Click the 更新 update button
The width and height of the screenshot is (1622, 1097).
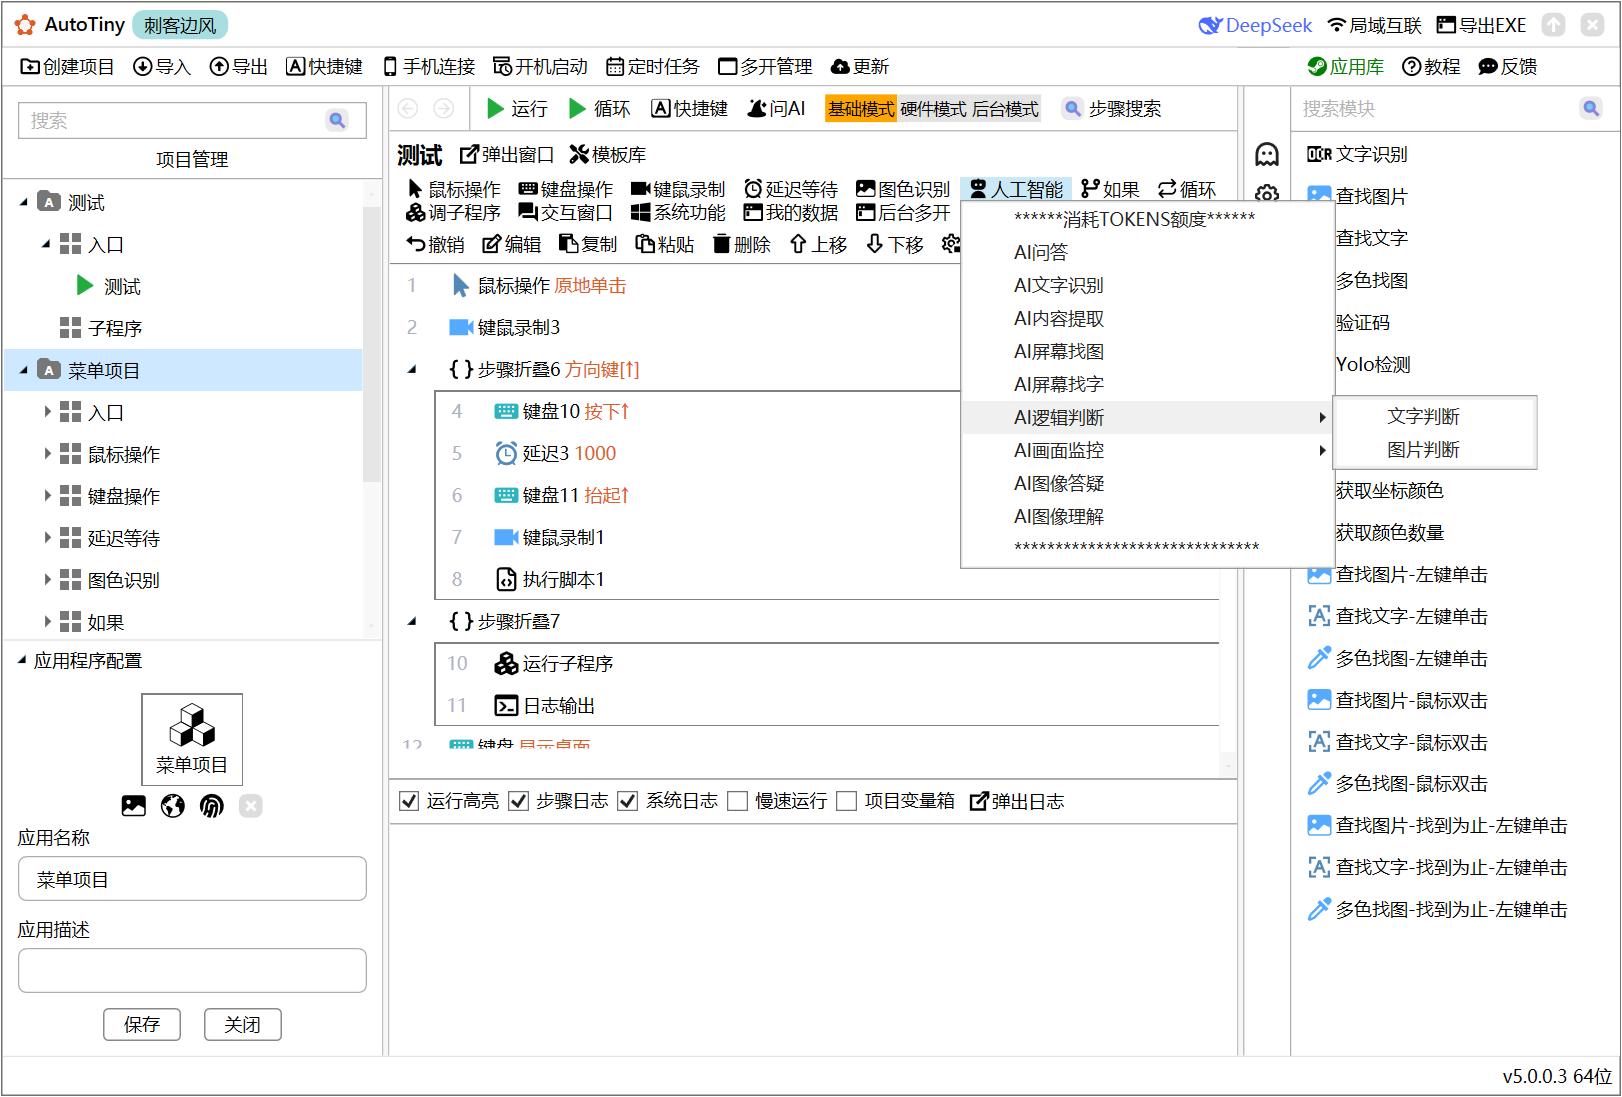click(x=860, y=67)
